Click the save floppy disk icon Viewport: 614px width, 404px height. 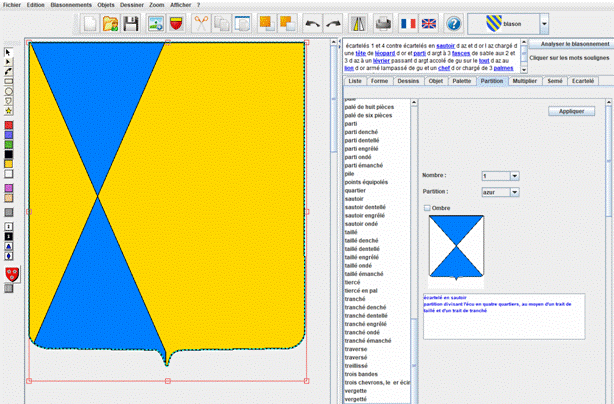tap(131, 23)
